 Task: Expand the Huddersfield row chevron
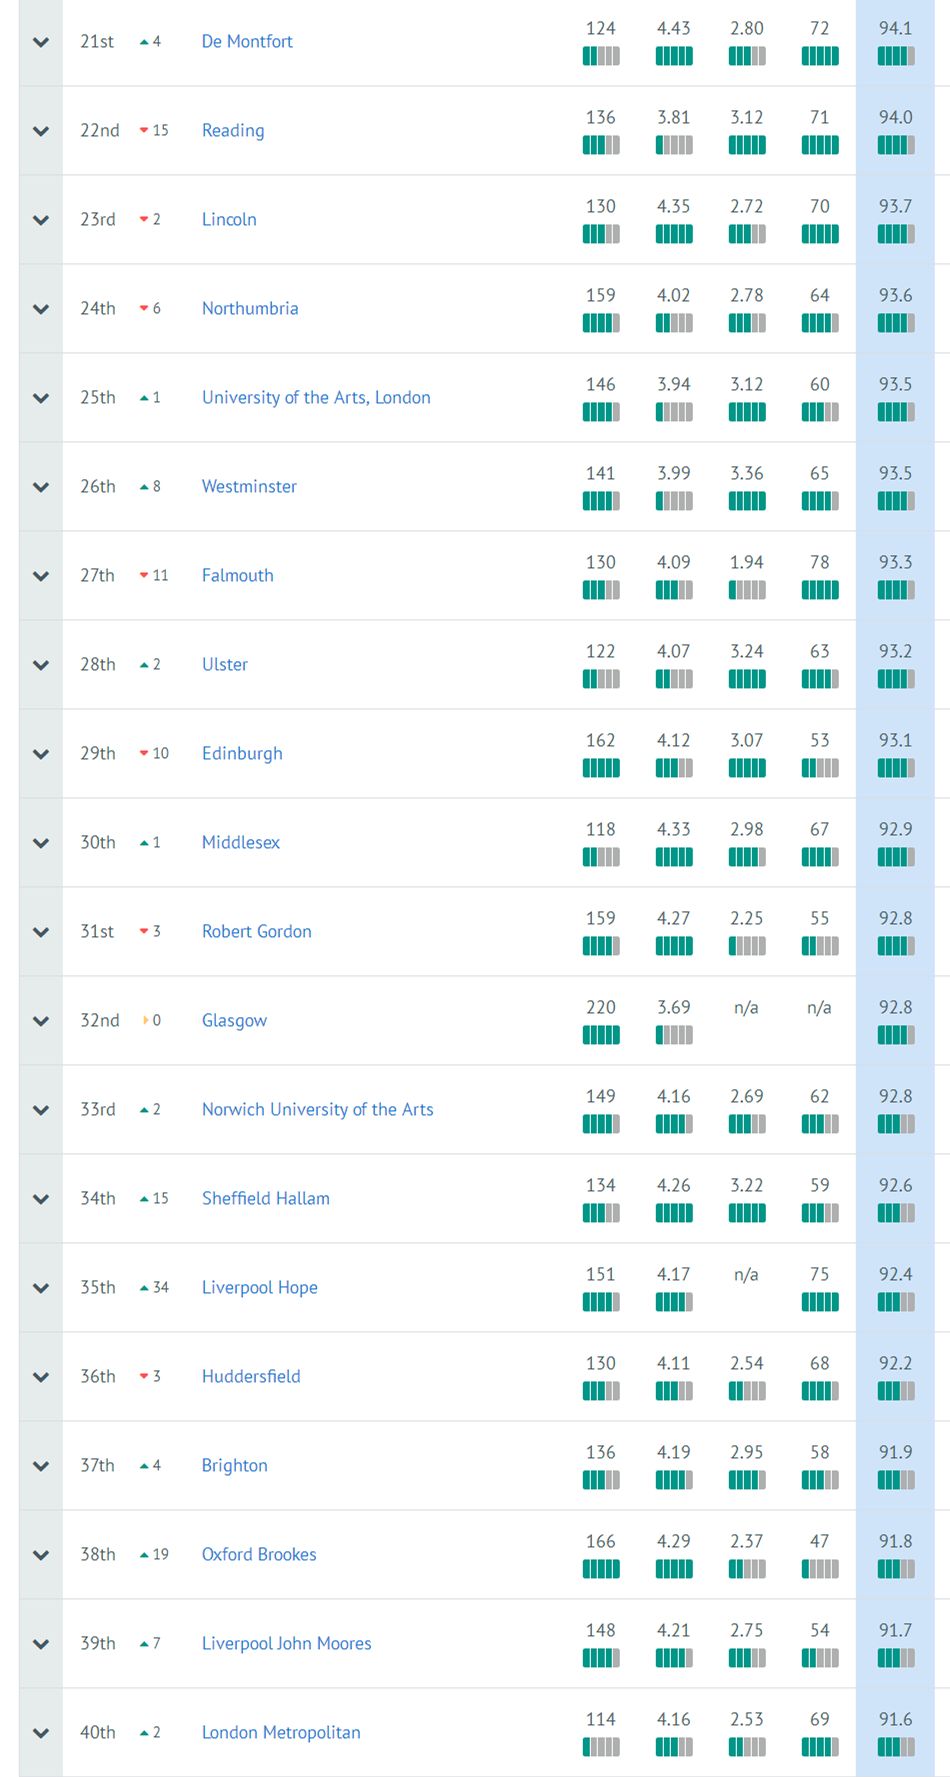coord(41,1377)
